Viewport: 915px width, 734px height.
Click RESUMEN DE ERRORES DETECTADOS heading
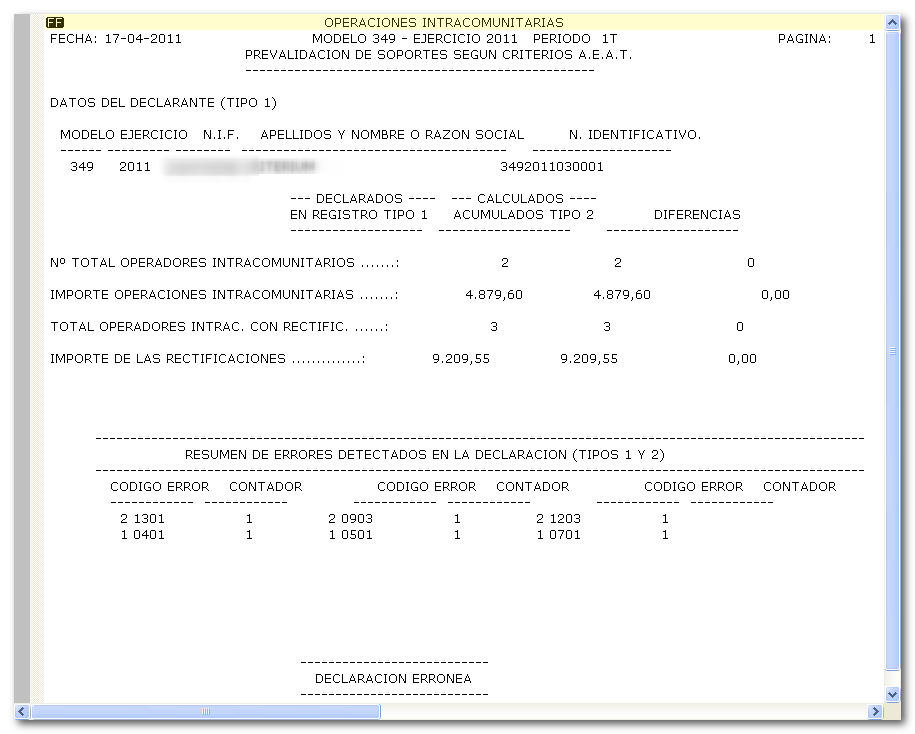(x=425, y=455)
